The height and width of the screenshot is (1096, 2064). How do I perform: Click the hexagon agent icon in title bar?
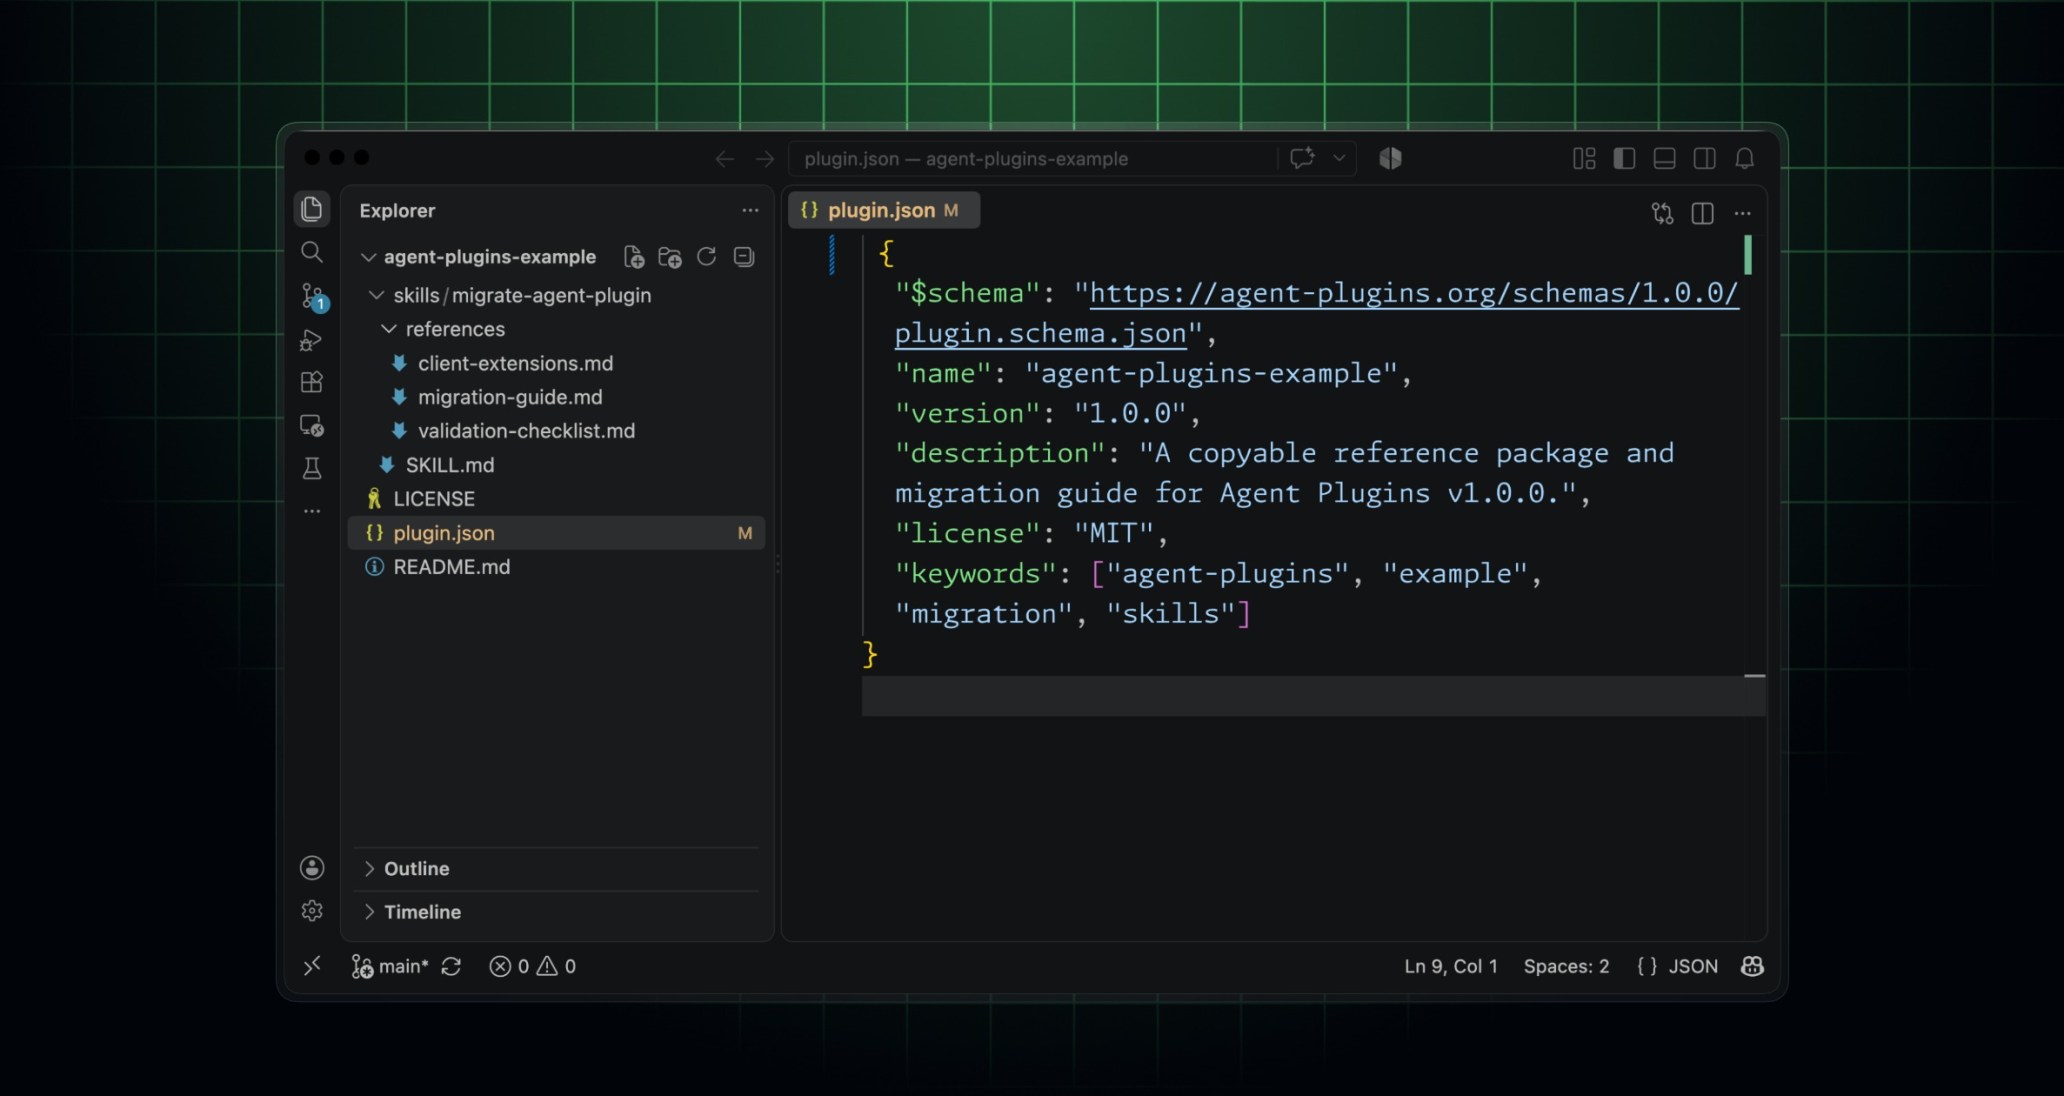coord(1390,158)
